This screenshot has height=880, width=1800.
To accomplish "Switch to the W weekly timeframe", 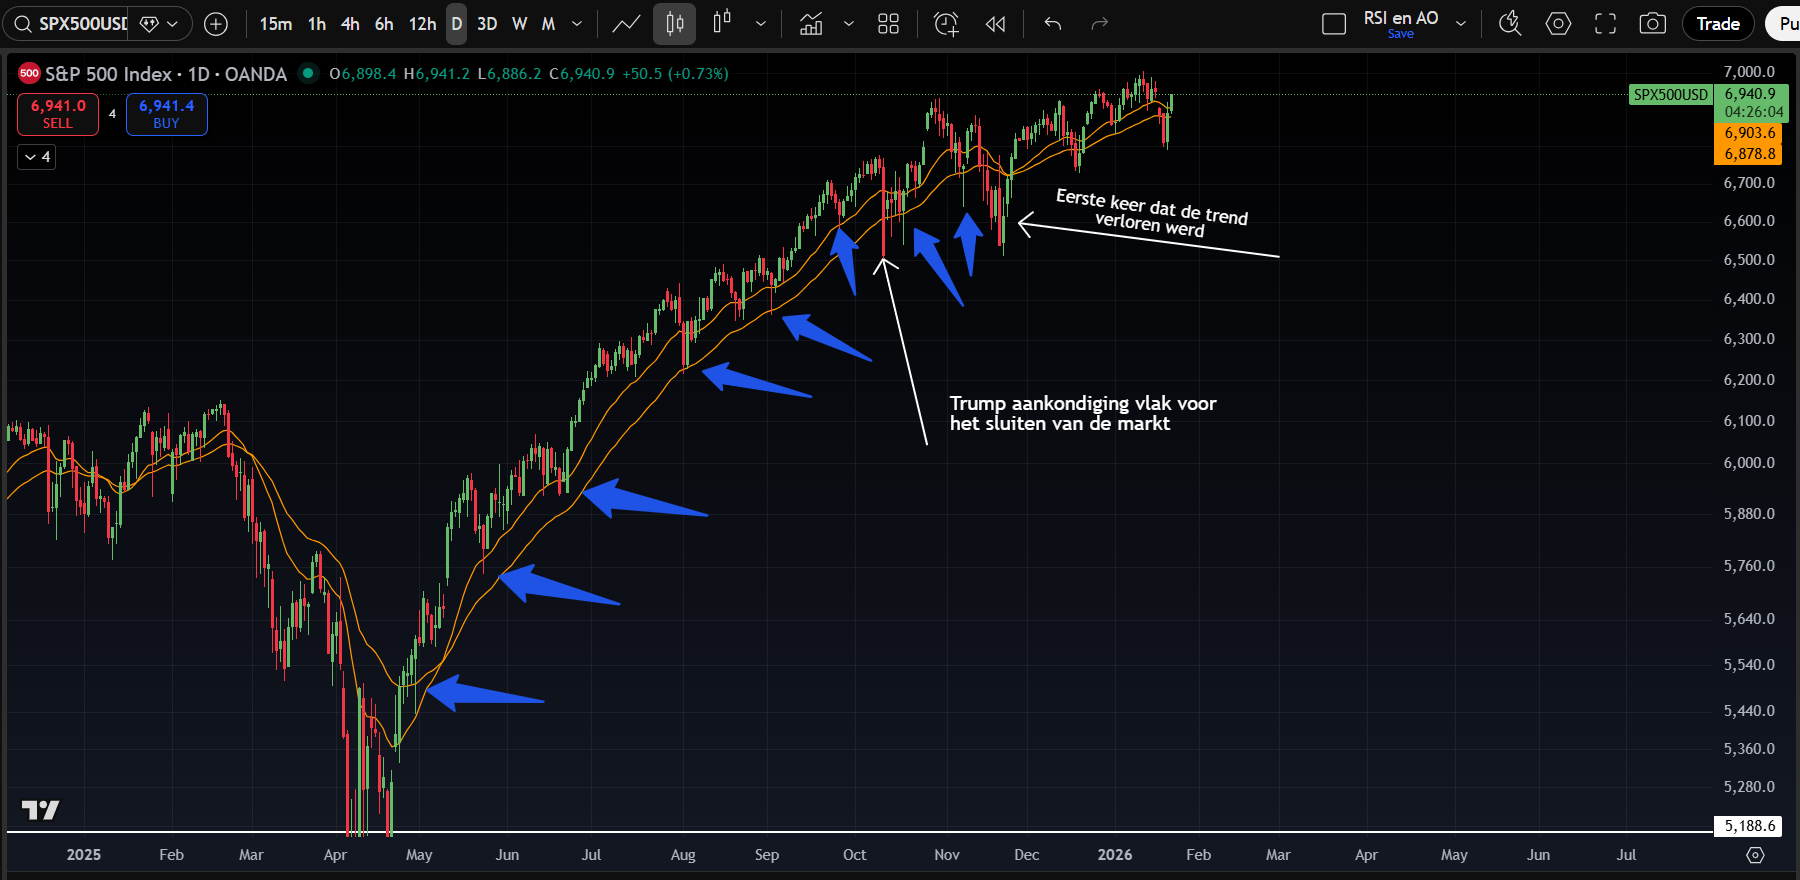I will 519,24.
